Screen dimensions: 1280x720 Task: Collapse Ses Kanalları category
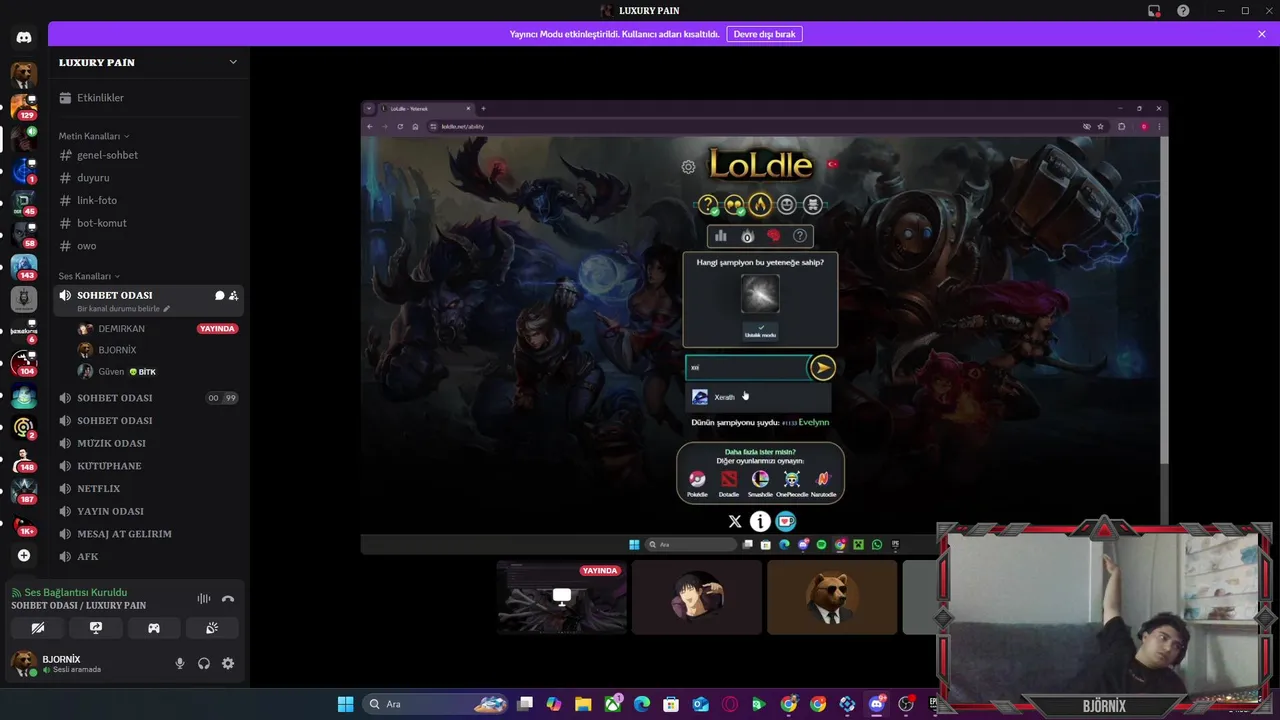89,276
